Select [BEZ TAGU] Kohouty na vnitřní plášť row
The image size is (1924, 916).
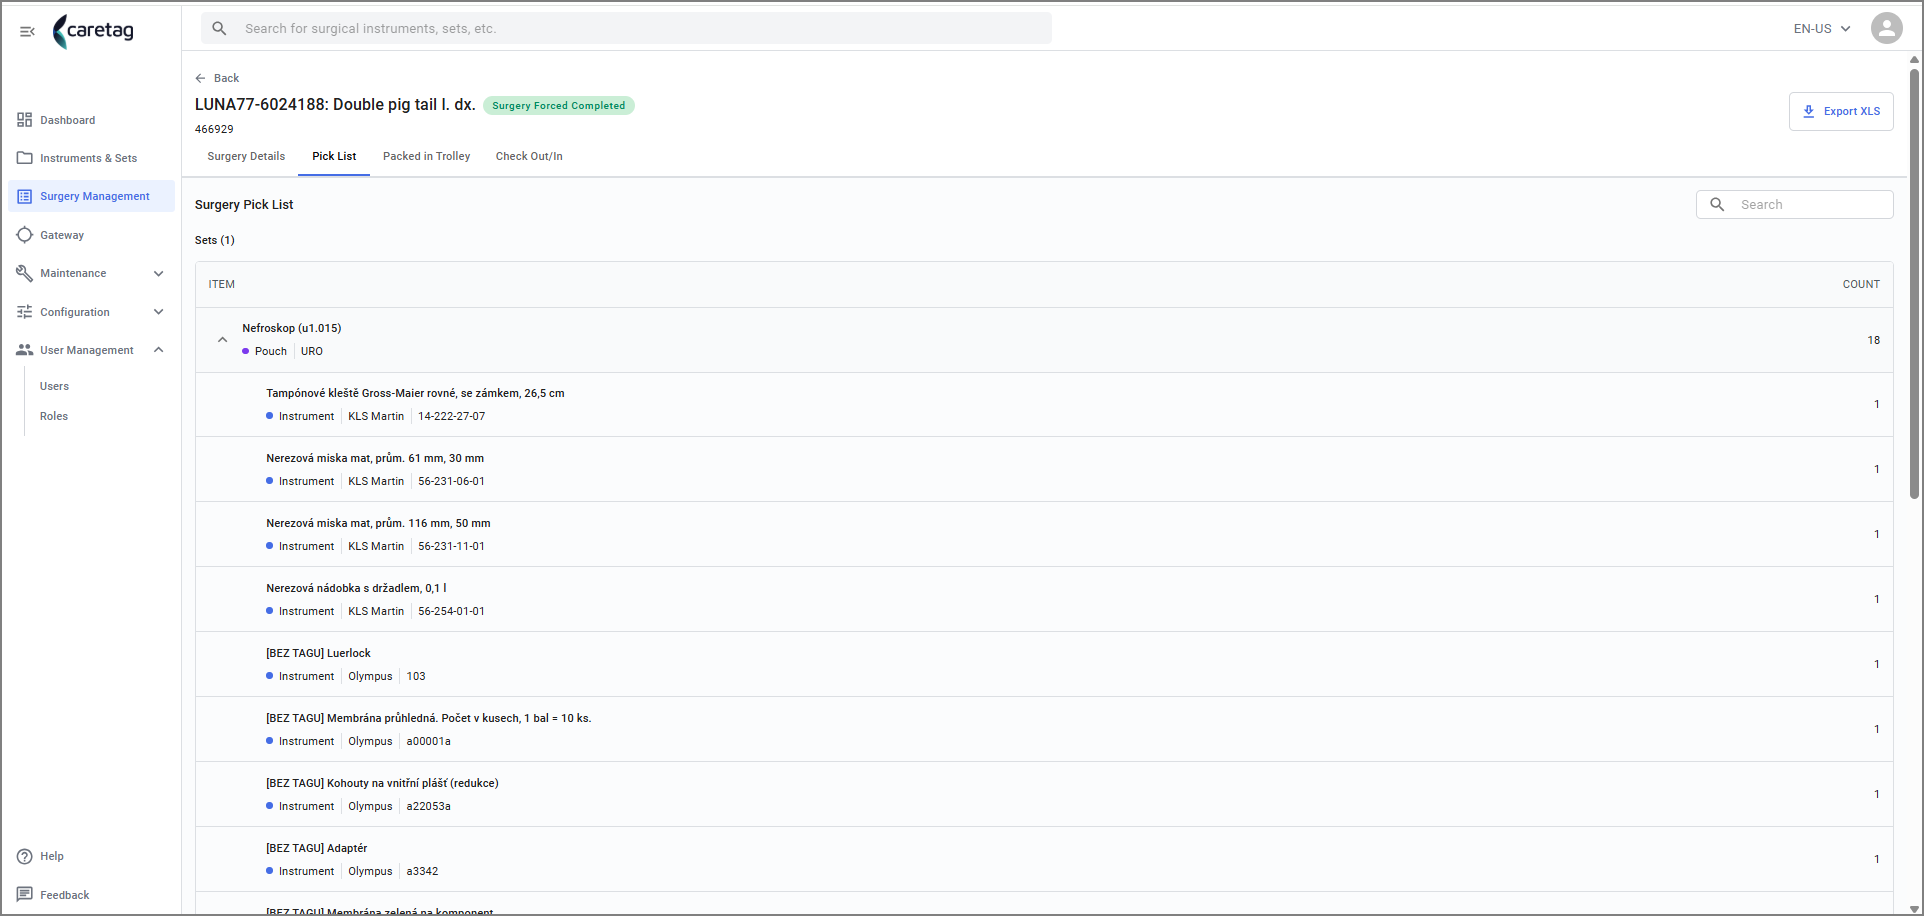[1044, 794]
